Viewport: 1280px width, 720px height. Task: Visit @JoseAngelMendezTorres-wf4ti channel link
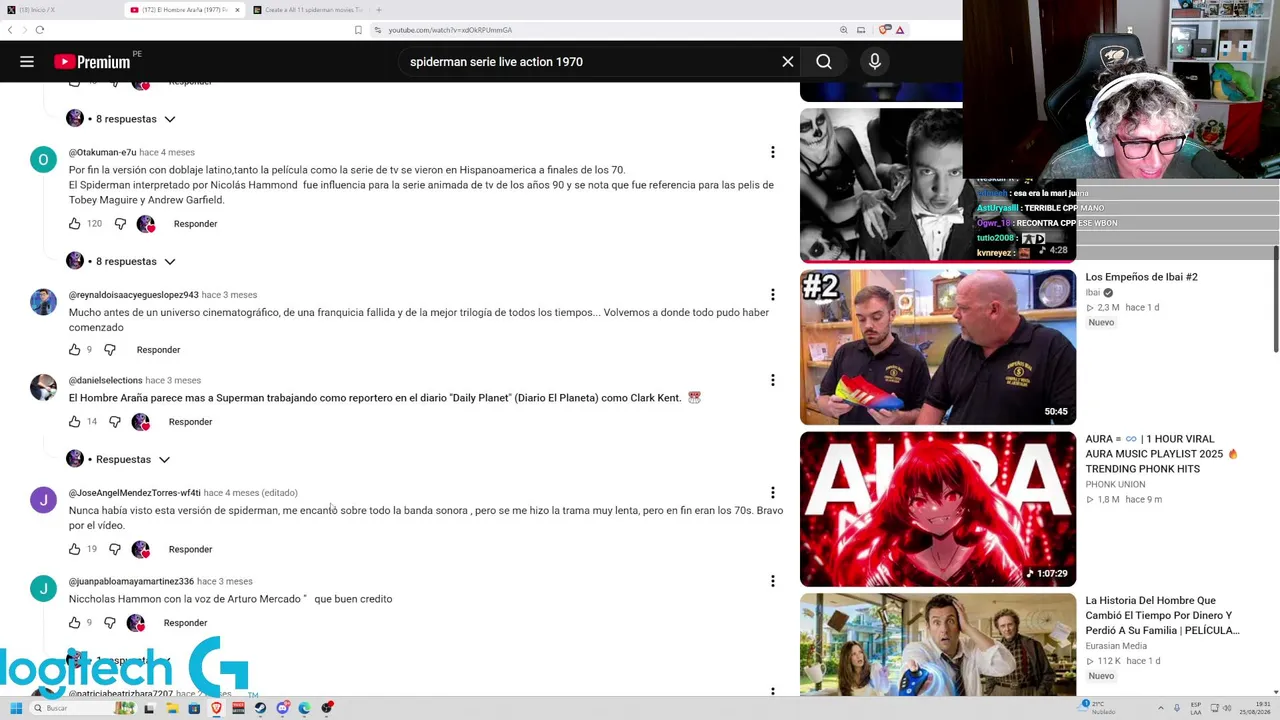tap(134, 493)
